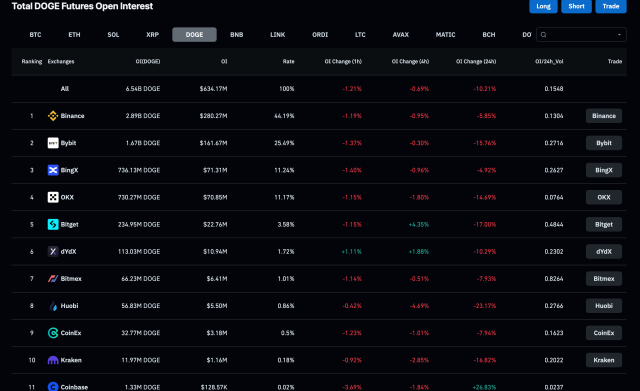Click the Coinbase logo icon

tap(53, 387)
